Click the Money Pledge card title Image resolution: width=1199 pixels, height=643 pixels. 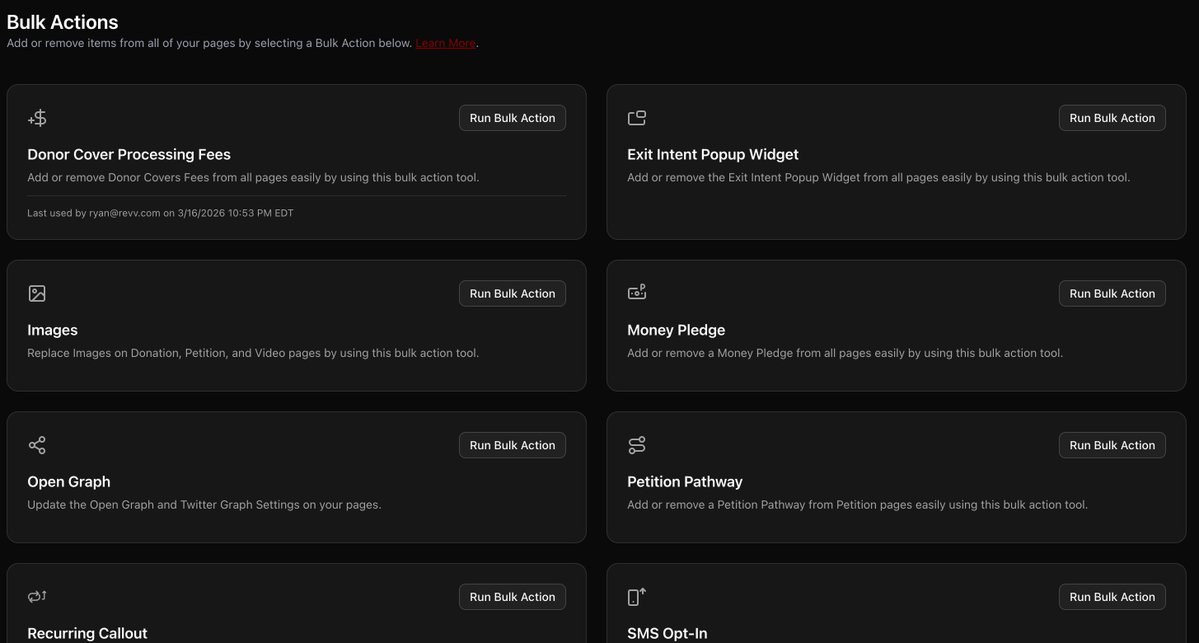pos(676,330)
